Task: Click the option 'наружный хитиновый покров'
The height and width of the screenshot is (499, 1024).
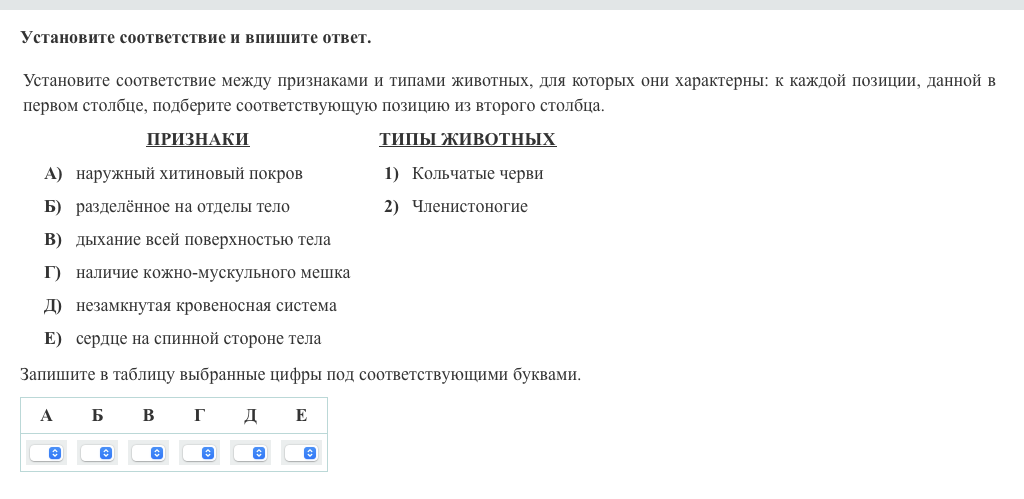Action: tap(189, 174)
